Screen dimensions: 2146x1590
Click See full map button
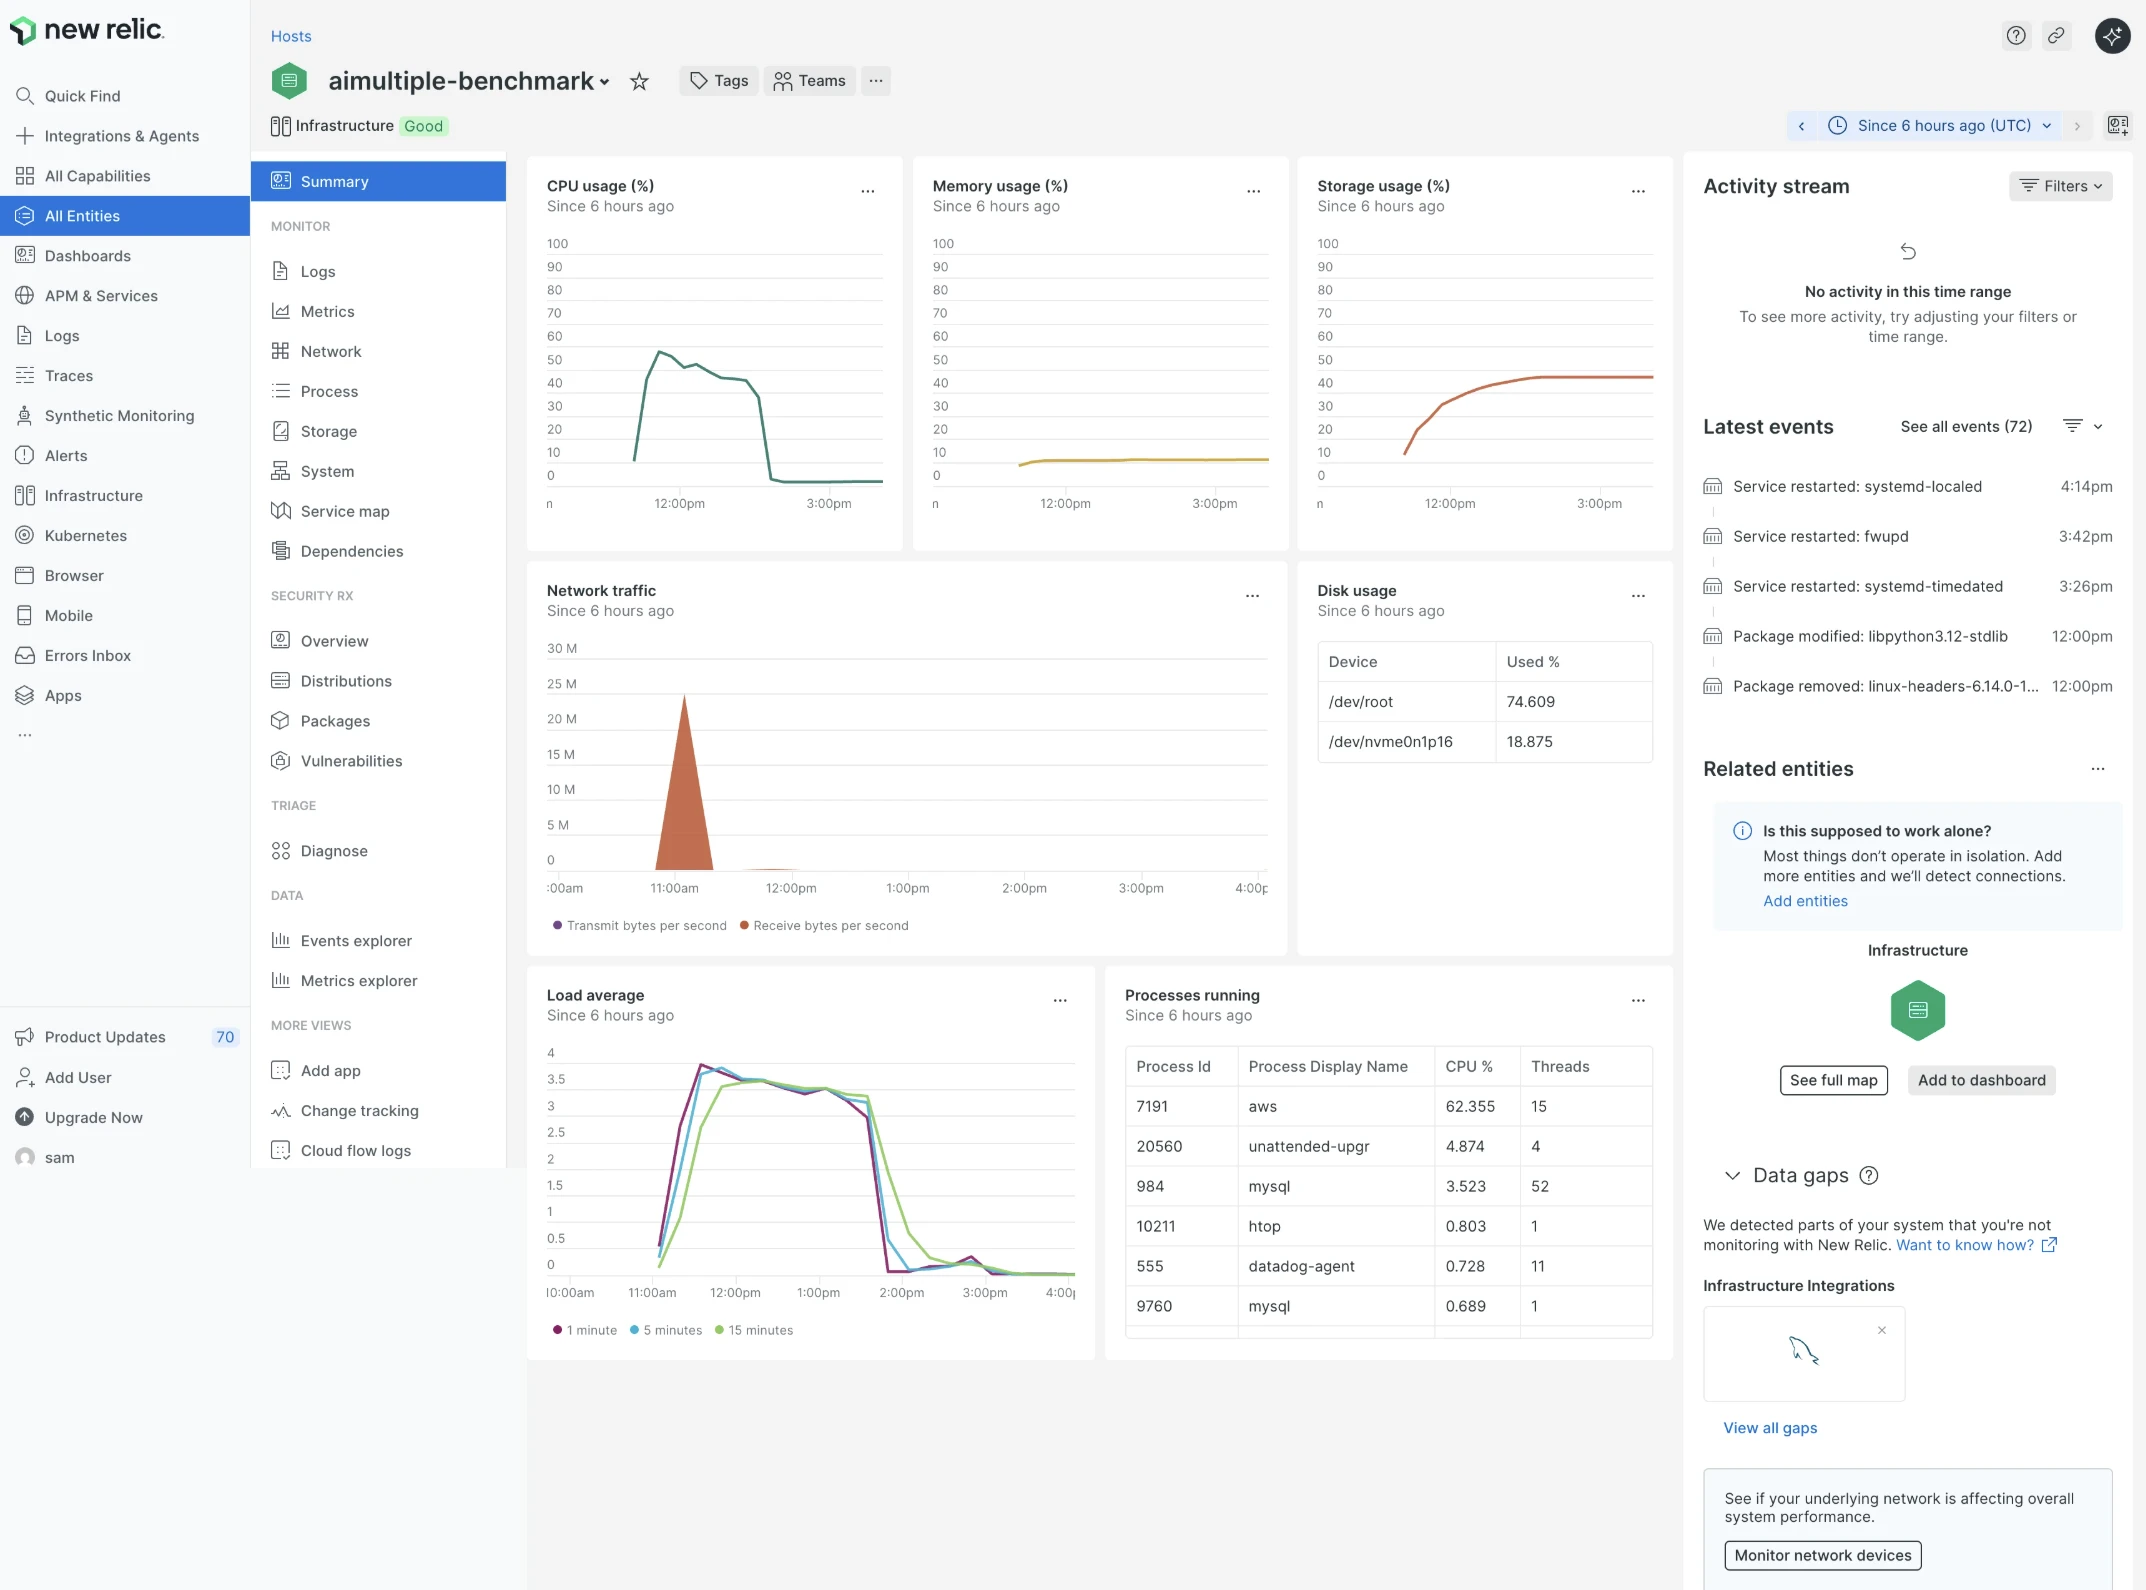1833,1080
